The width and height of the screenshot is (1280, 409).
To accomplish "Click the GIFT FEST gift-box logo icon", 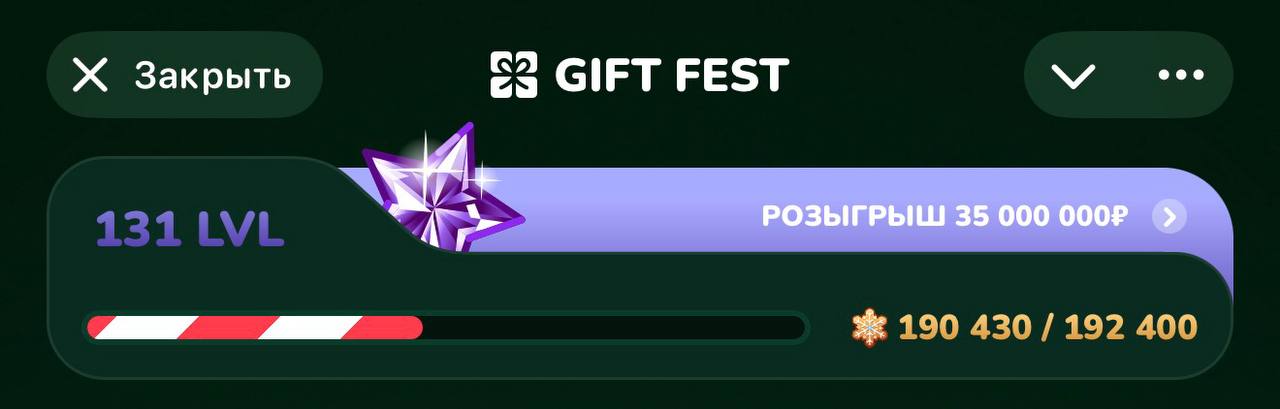I will 513,75.
